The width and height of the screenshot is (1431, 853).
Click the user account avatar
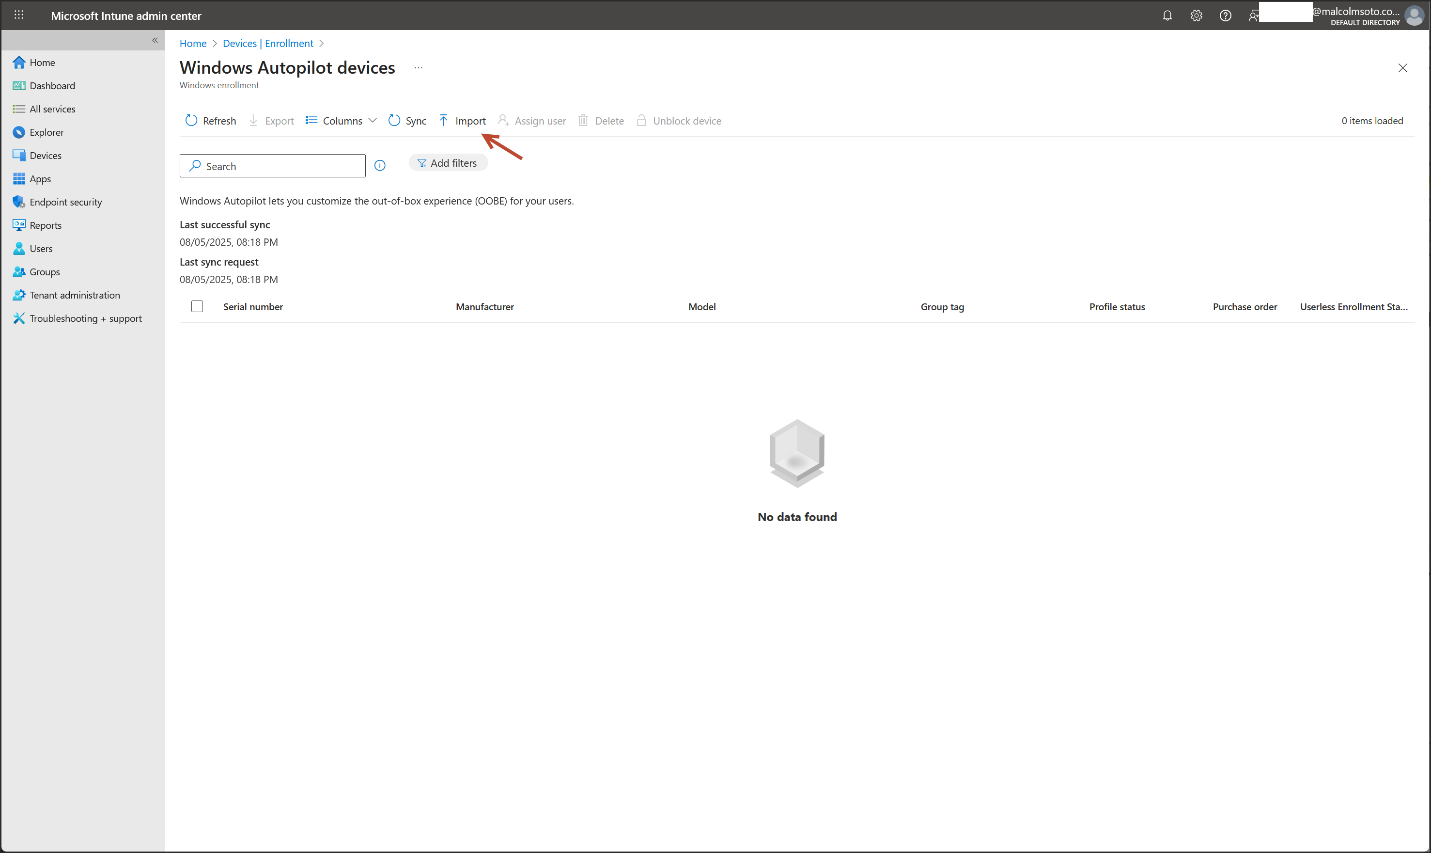pos(1413,16)
